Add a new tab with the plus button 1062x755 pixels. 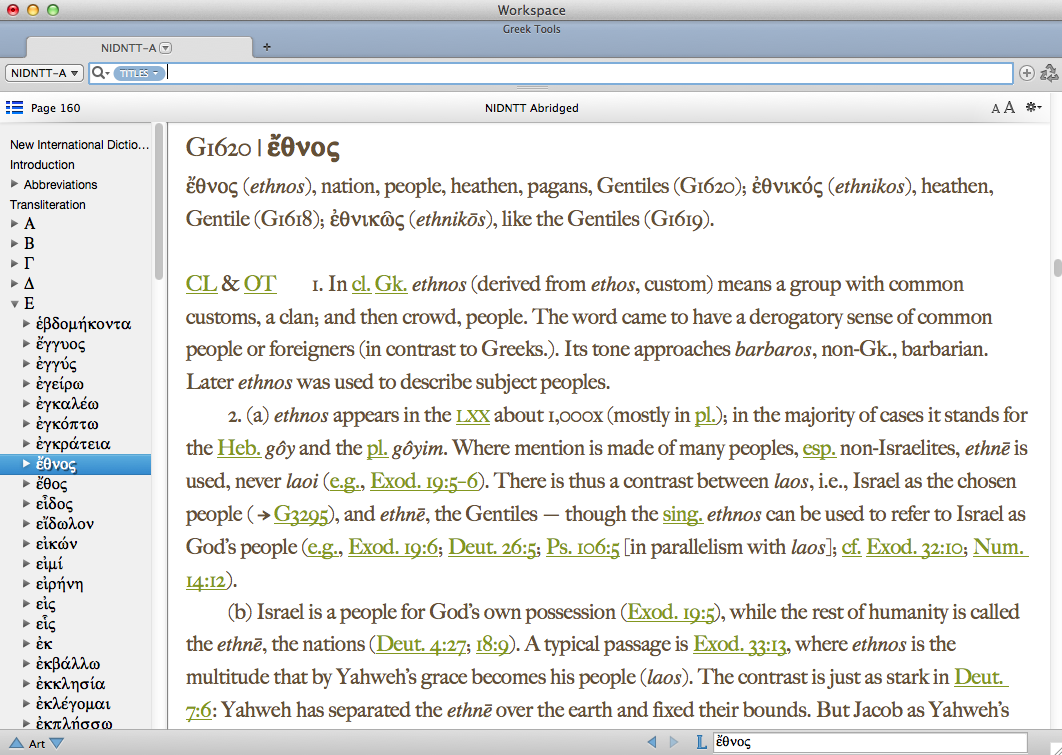click(267, 47)
